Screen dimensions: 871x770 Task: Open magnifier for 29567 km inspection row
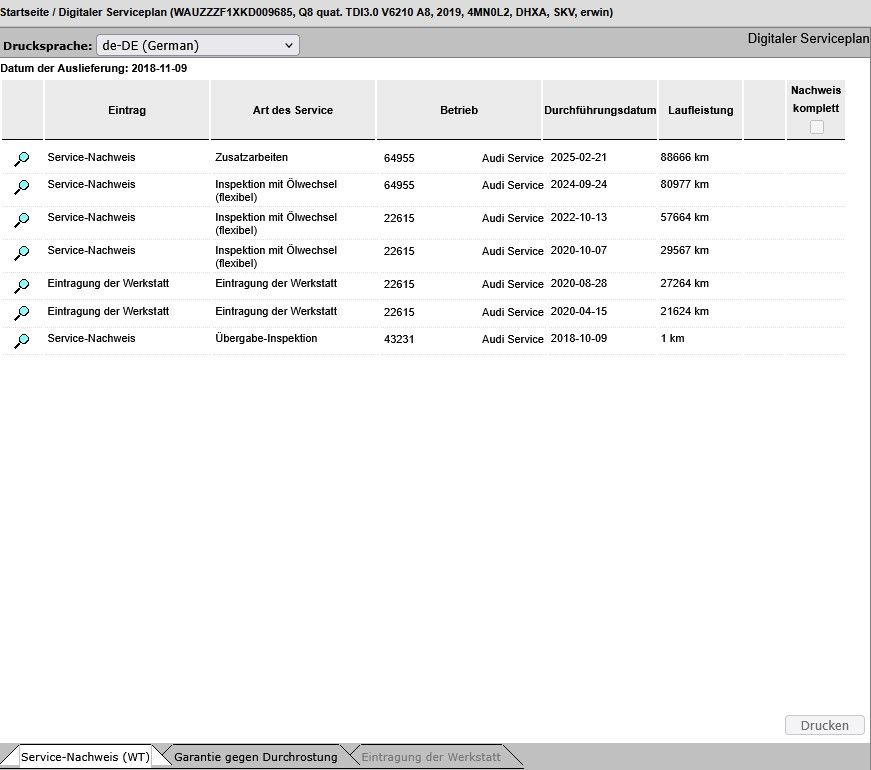click(x=22, y=252)
